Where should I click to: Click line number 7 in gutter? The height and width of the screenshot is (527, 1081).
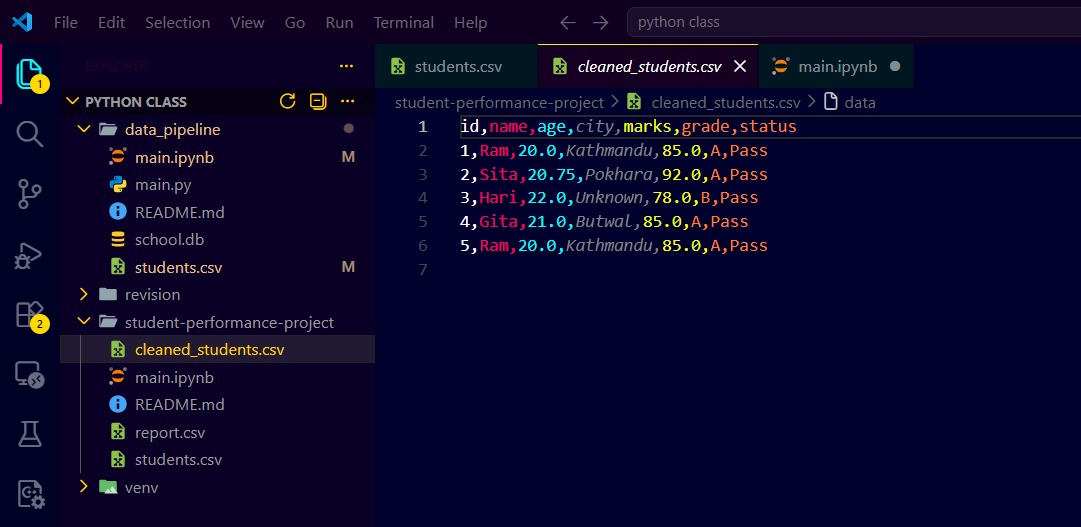[423, 270]
